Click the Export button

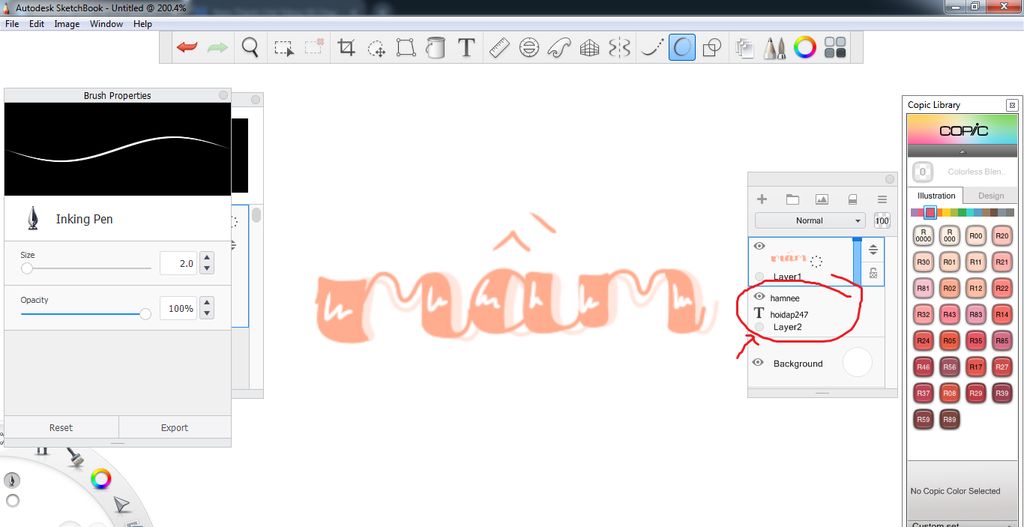click(x=174, y=427)
